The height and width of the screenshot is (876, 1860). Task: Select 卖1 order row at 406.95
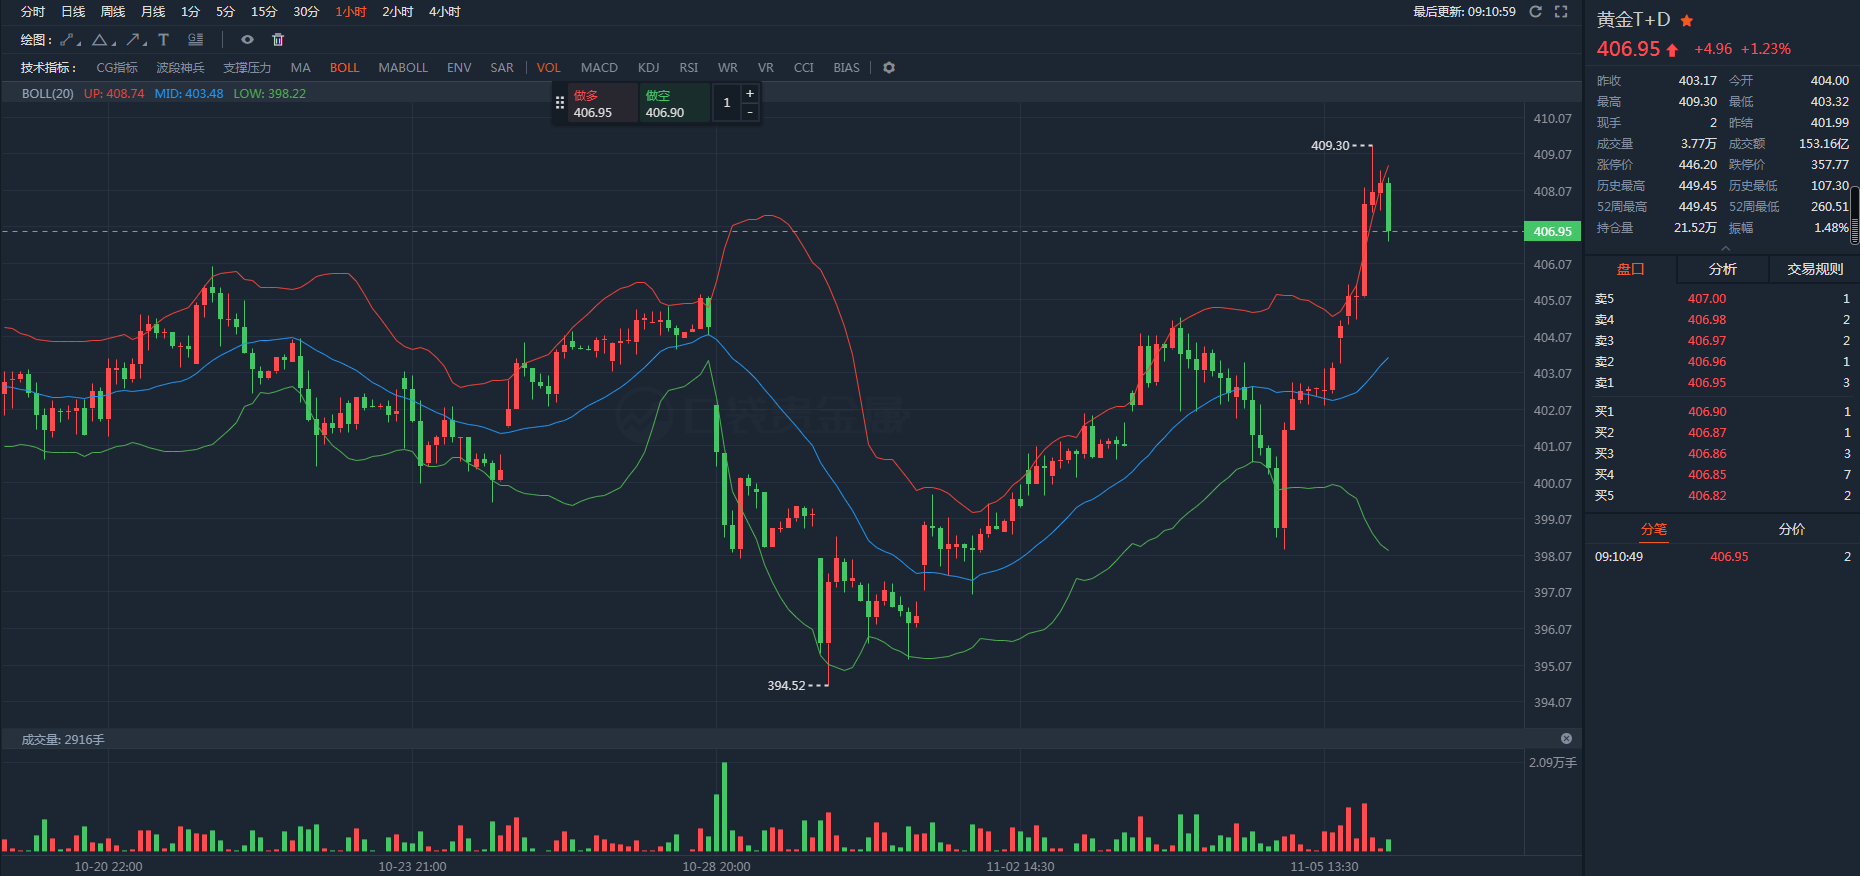click(1722, 383)
